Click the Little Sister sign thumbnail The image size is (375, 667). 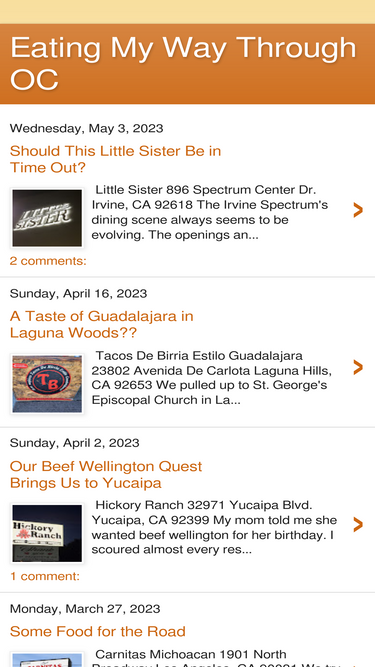[x=47, y=218]
